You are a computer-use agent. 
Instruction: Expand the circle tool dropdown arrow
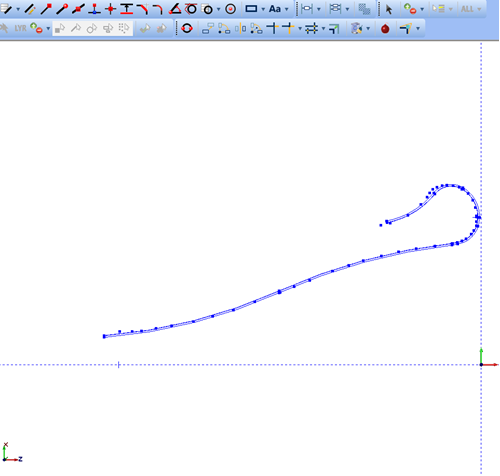[x=219, y=9]
